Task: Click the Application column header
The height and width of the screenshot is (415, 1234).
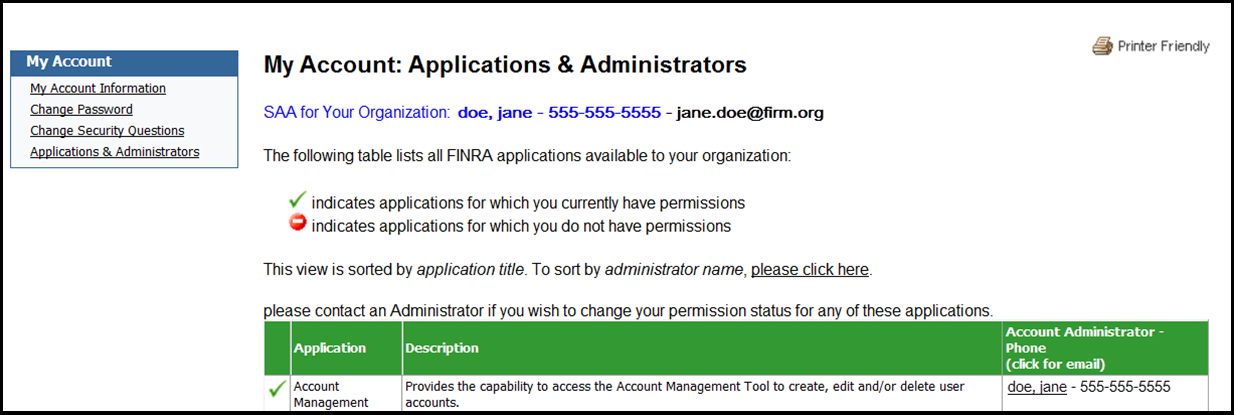Action: [x=330, y=348]
